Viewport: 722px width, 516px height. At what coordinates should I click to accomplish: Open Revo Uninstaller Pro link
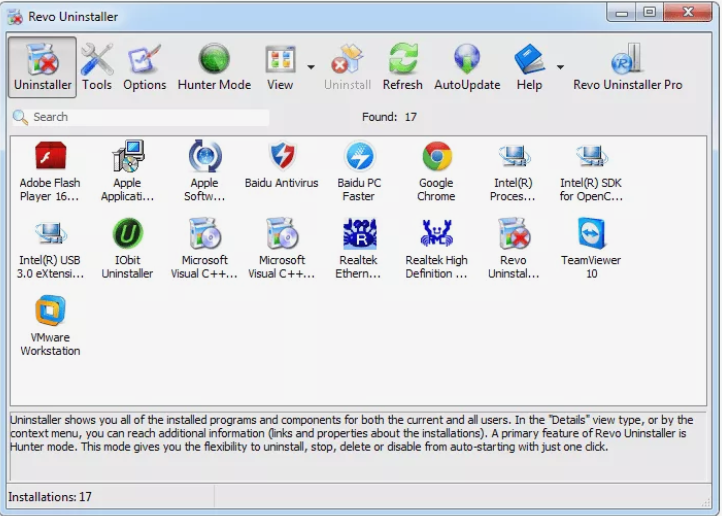tap(628, 67)
